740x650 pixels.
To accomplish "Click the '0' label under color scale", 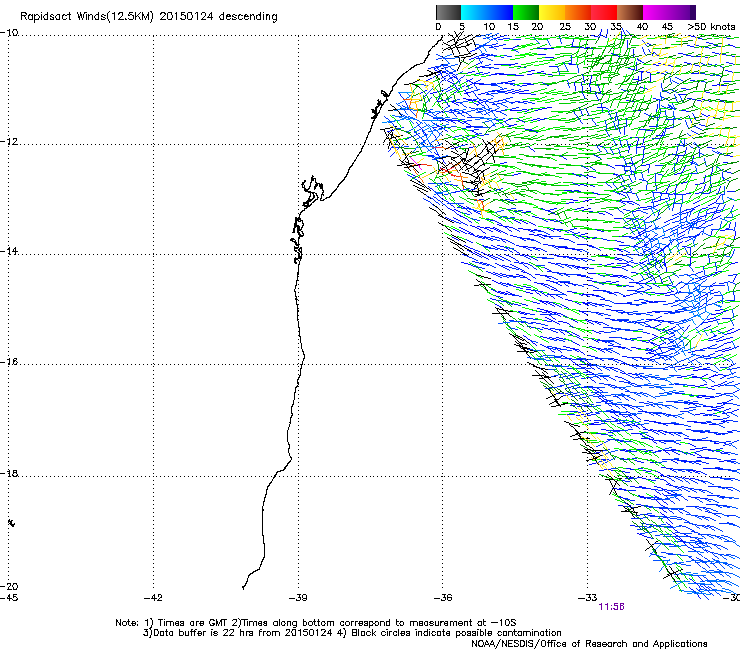I will coord(438,27).
